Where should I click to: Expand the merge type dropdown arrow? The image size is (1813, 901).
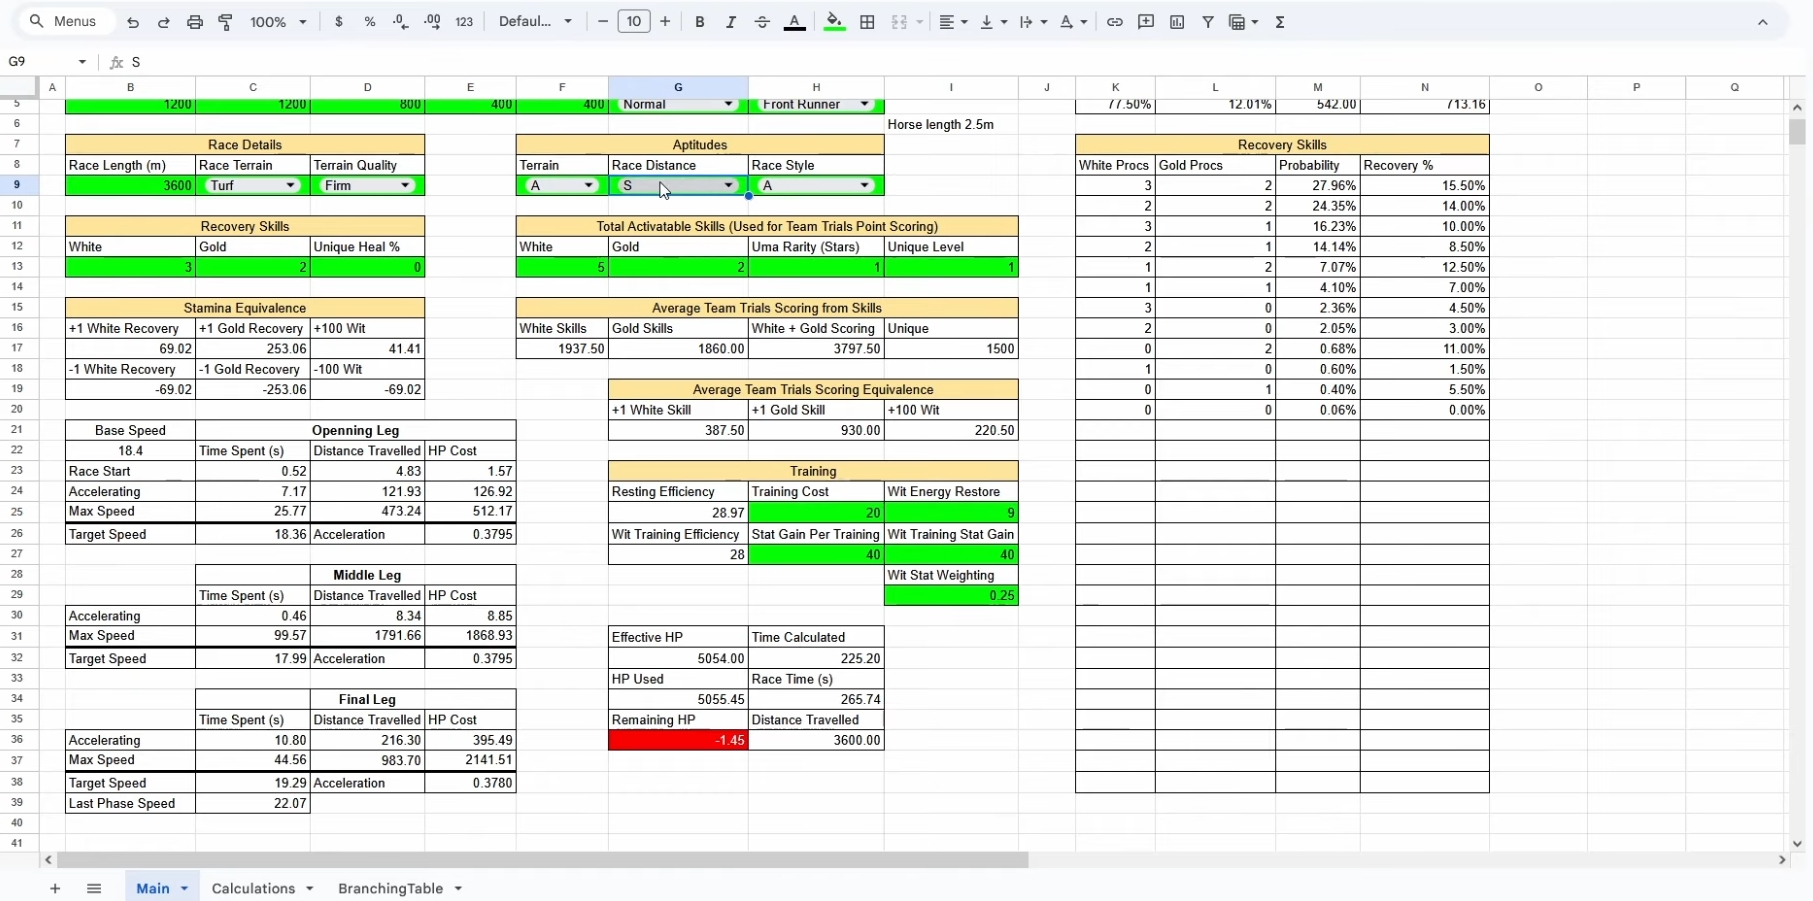919,22
